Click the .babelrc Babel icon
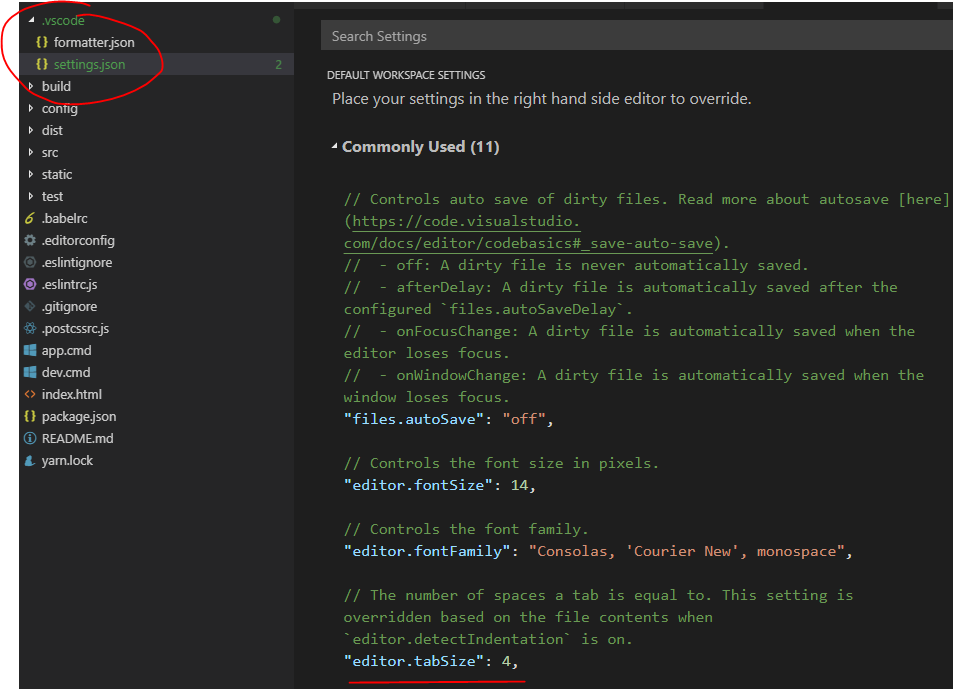The height and width of the screenshot is (689, 953). 28,218
